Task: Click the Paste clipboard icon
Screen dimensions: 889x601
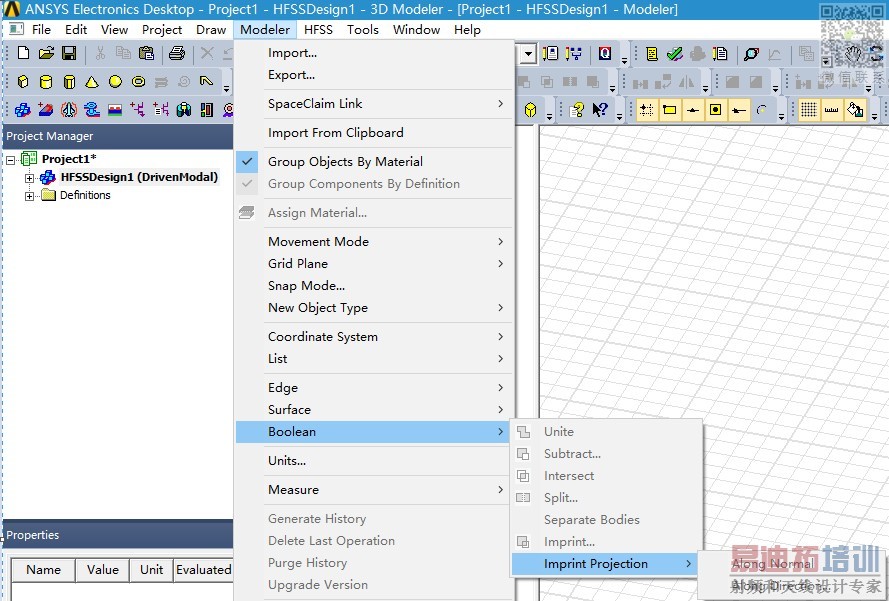Action: click(x=146, y=53)
